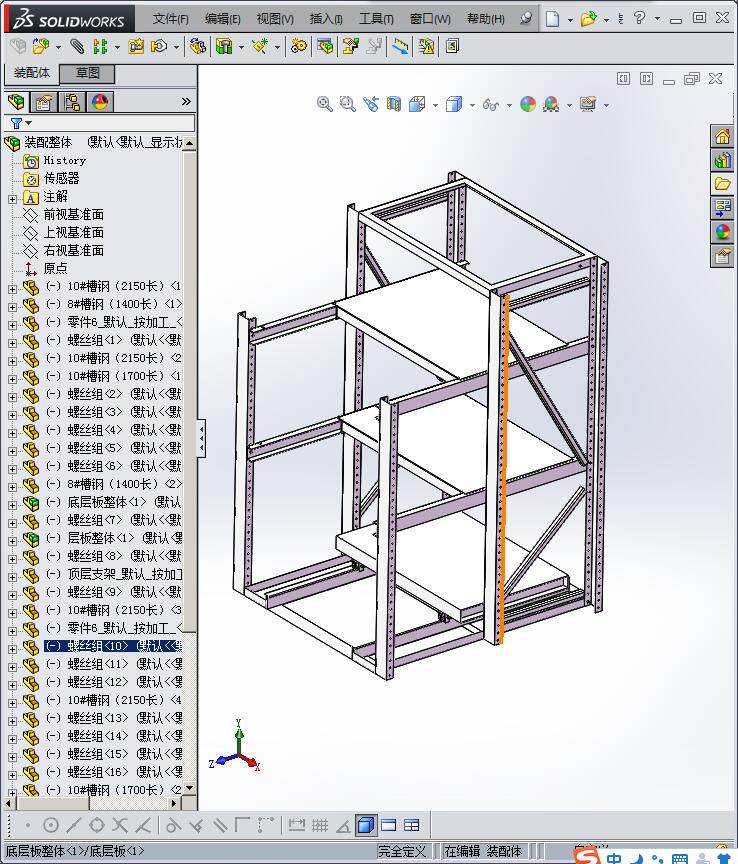The width and height of the screenshot is (738, 864).
Task: Switch to the DisplayManager tab icon
Action: (100, 102)
